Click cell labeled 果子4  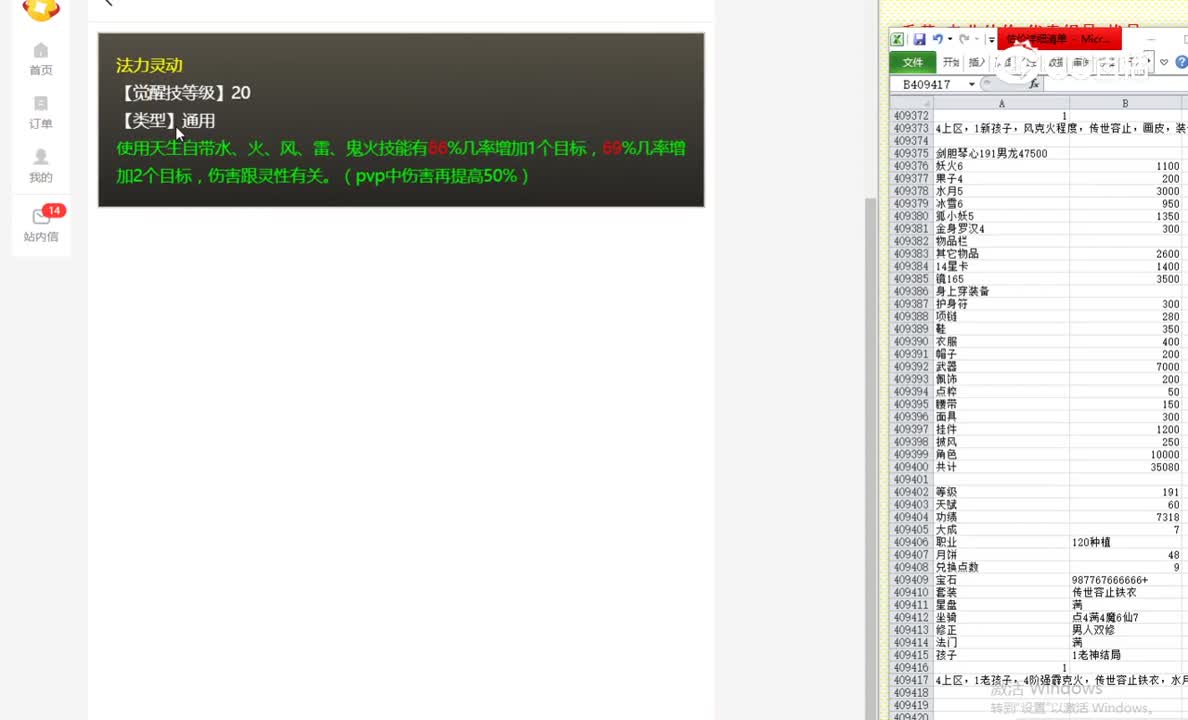click(x=1001, y=178)
